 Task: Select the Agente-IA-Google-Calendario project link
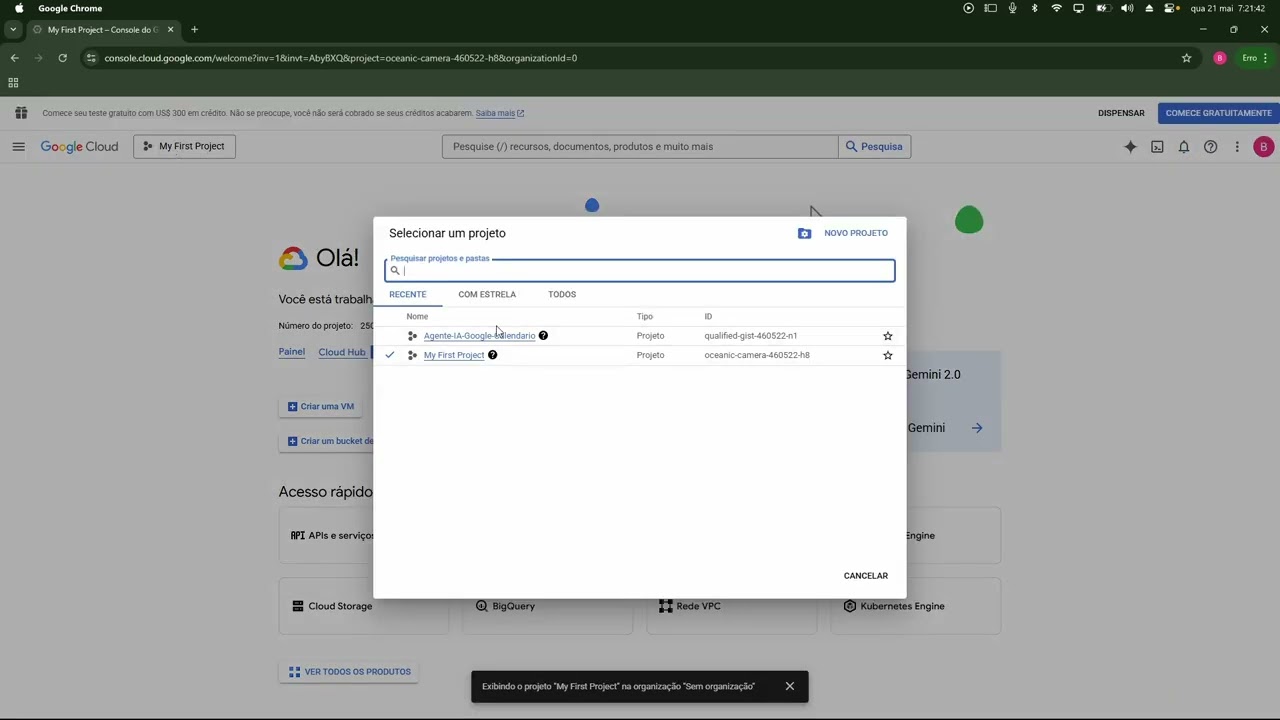(x=479, y=336)
